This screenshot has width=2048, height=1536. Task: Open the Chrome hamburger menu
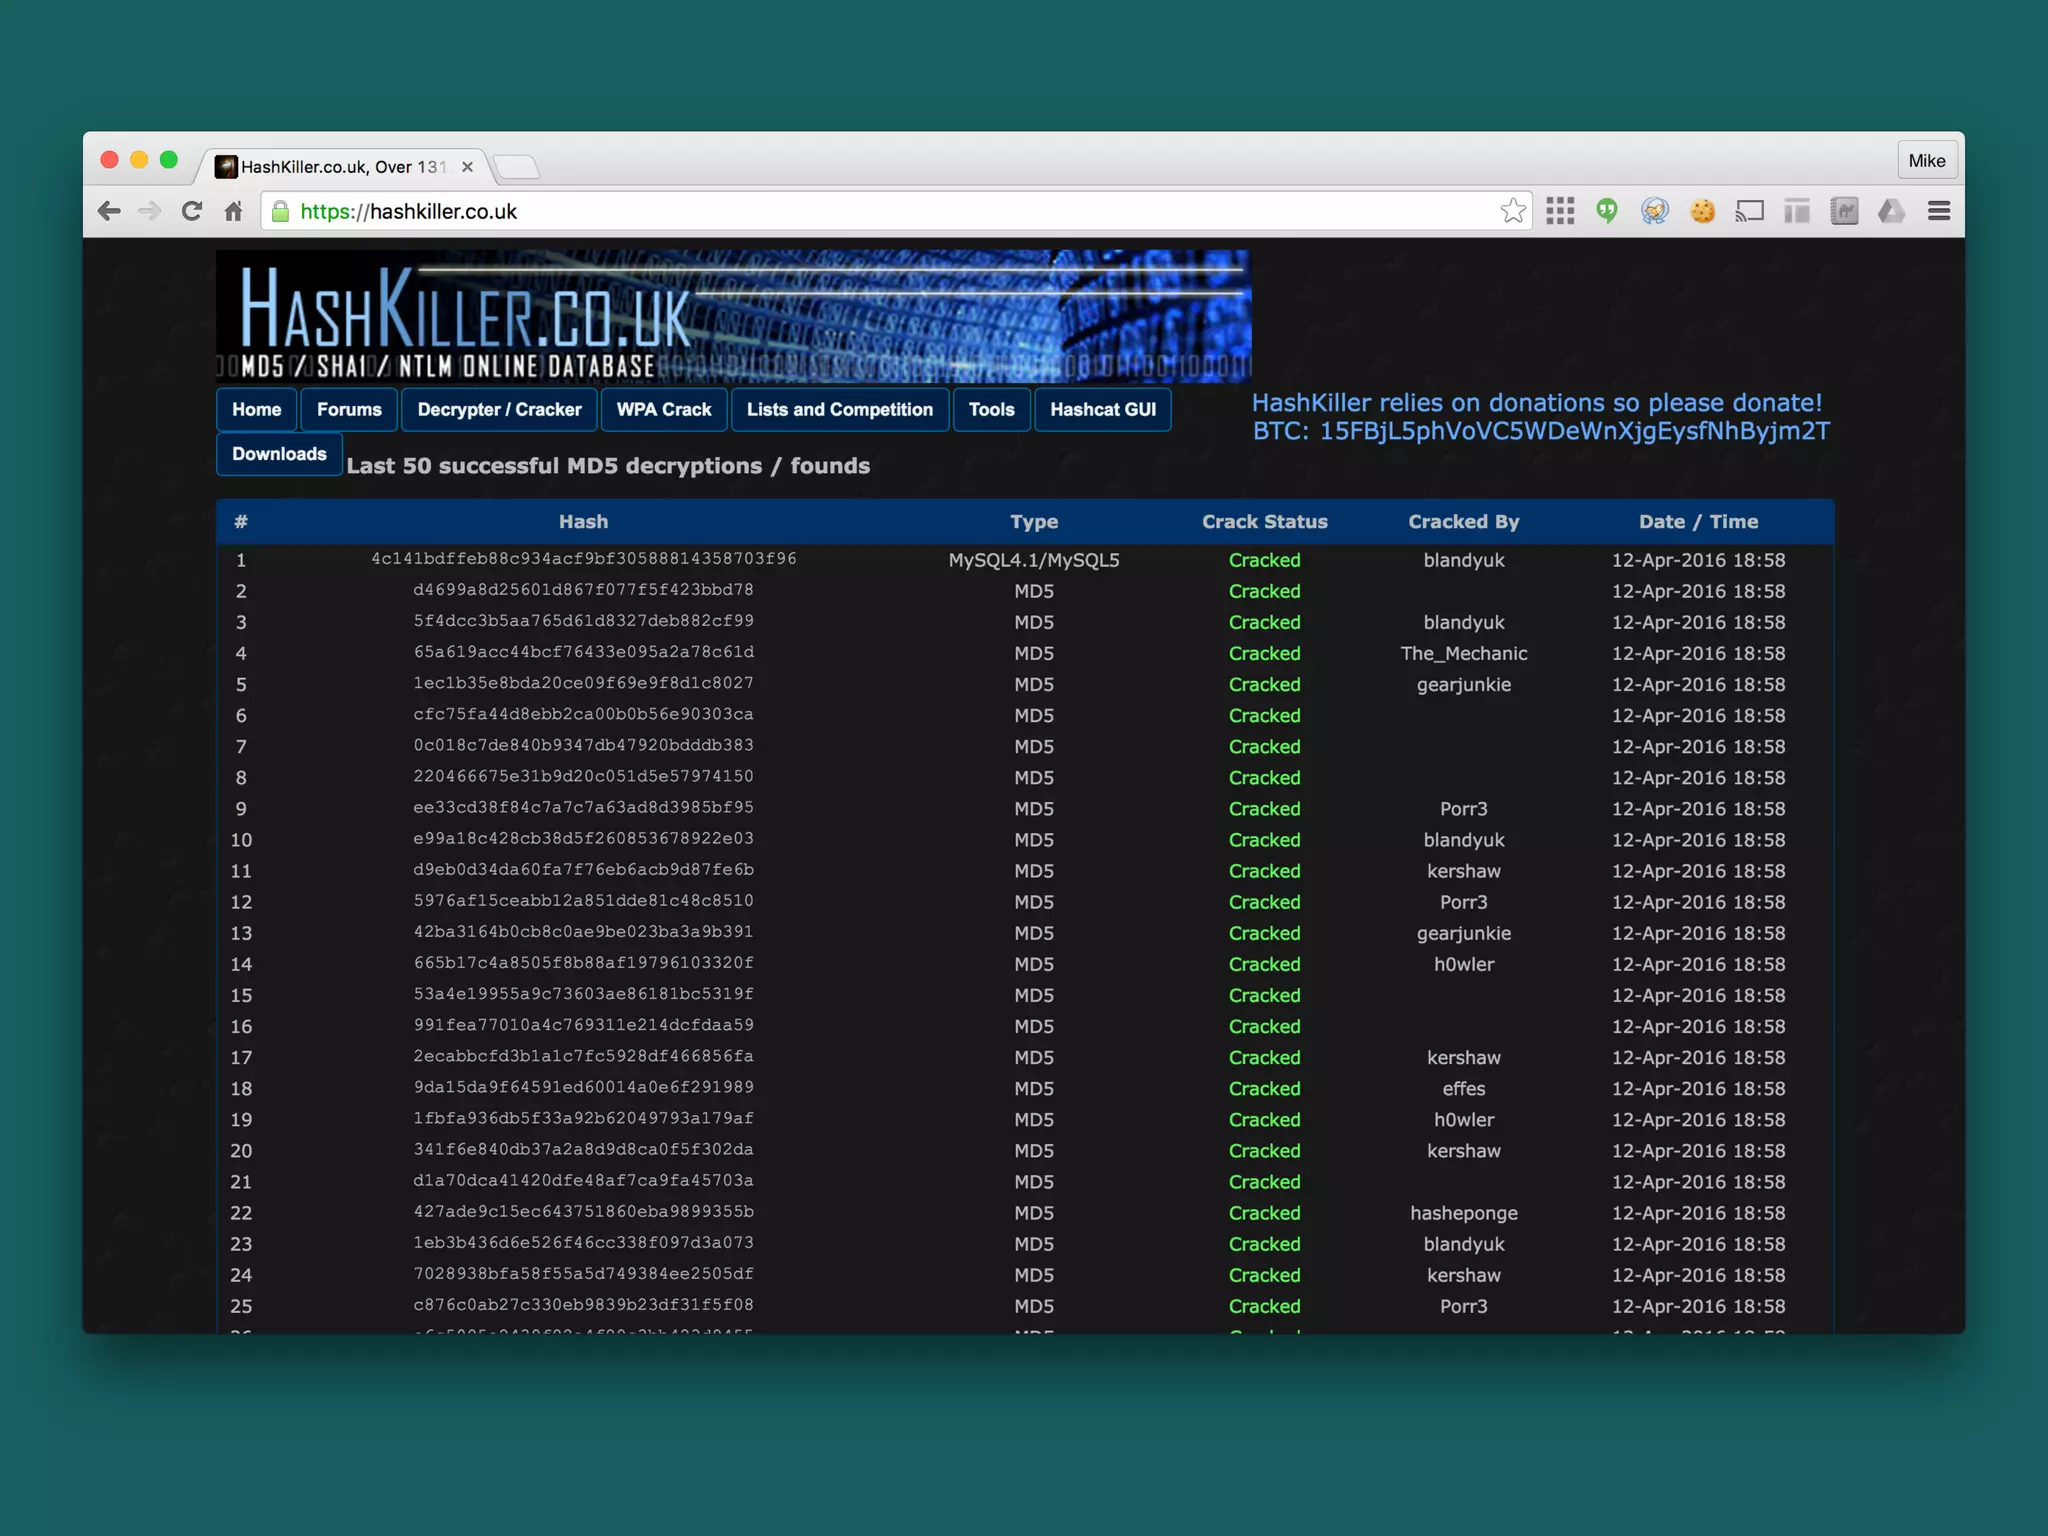coord(1939,211)
